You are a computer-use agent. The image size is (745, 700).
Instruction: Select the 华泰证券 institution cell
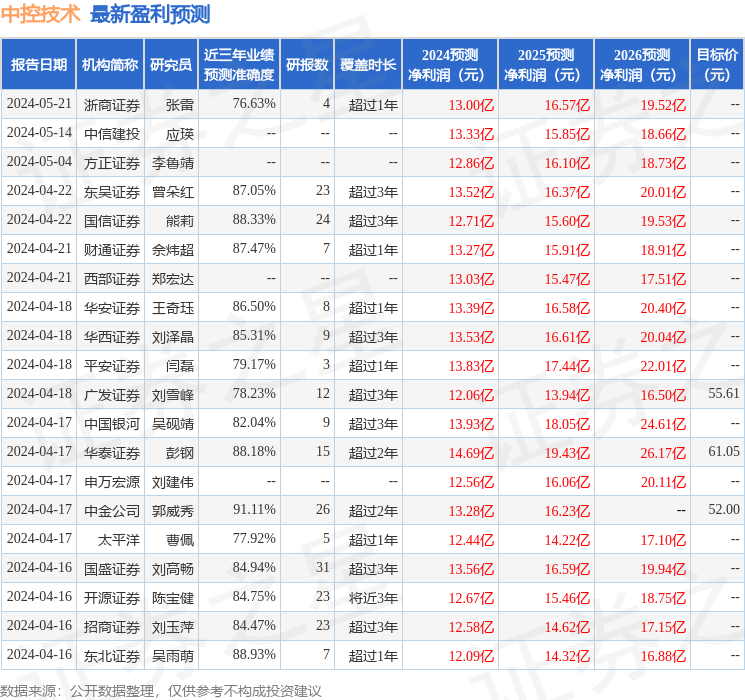pos(112,453)
